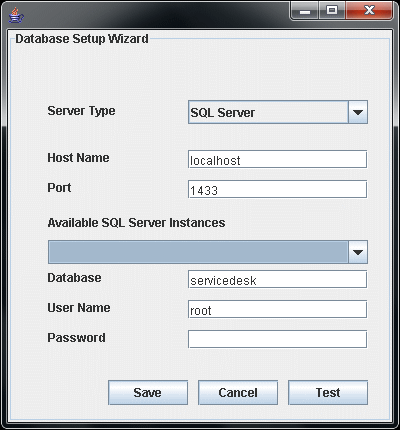400x430 pixels.
Task: Click the Java coffee cup window icon
Action: pyautogui.click(x=16, y=15)
